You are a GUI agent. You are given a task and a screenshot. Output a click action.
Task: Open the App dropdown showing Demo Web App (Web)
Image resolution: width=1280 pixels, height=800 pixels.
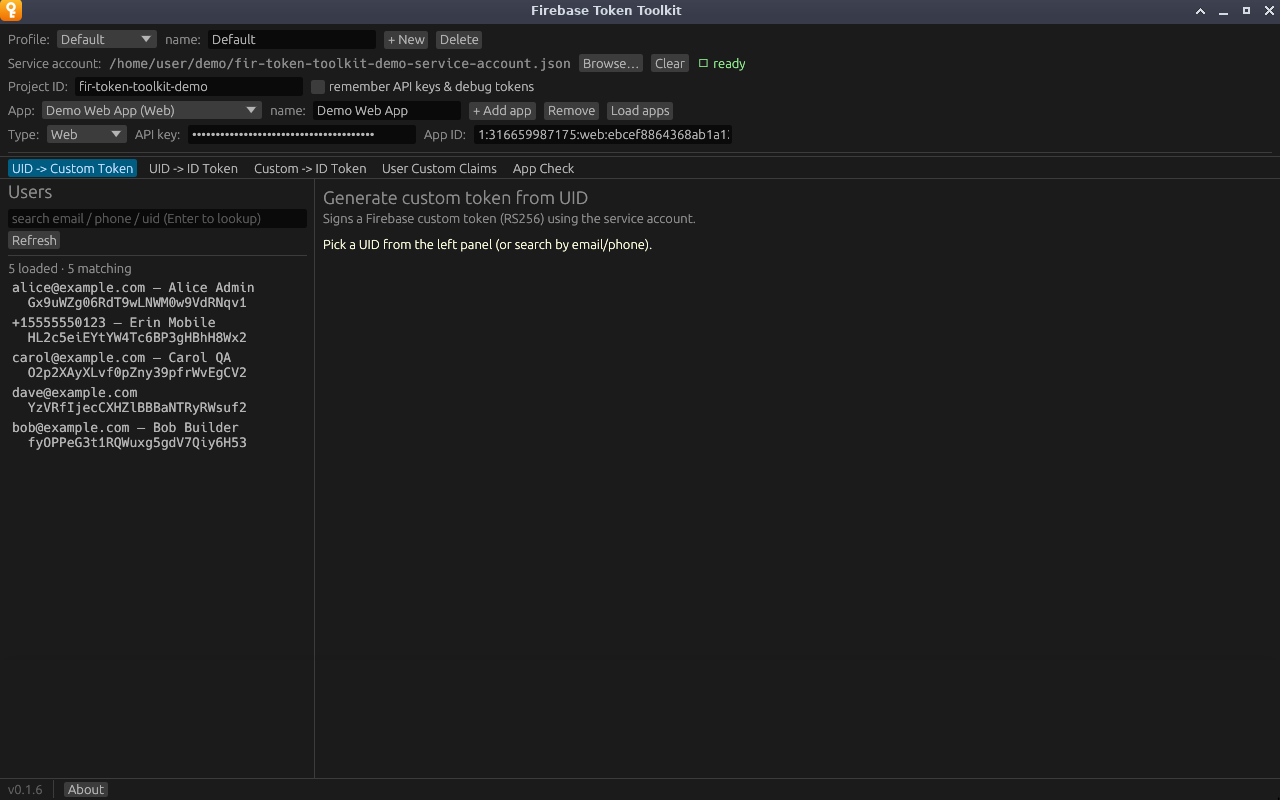click(x=152, y=111)
